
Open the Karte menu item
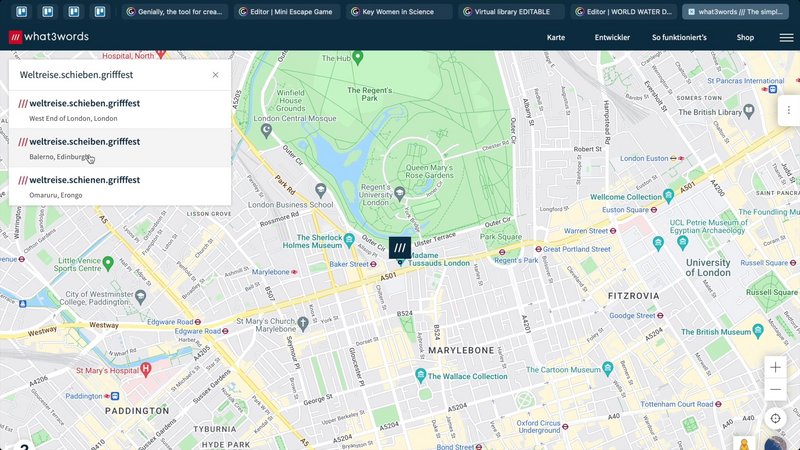pyautogui.click(x=556, y=37)
